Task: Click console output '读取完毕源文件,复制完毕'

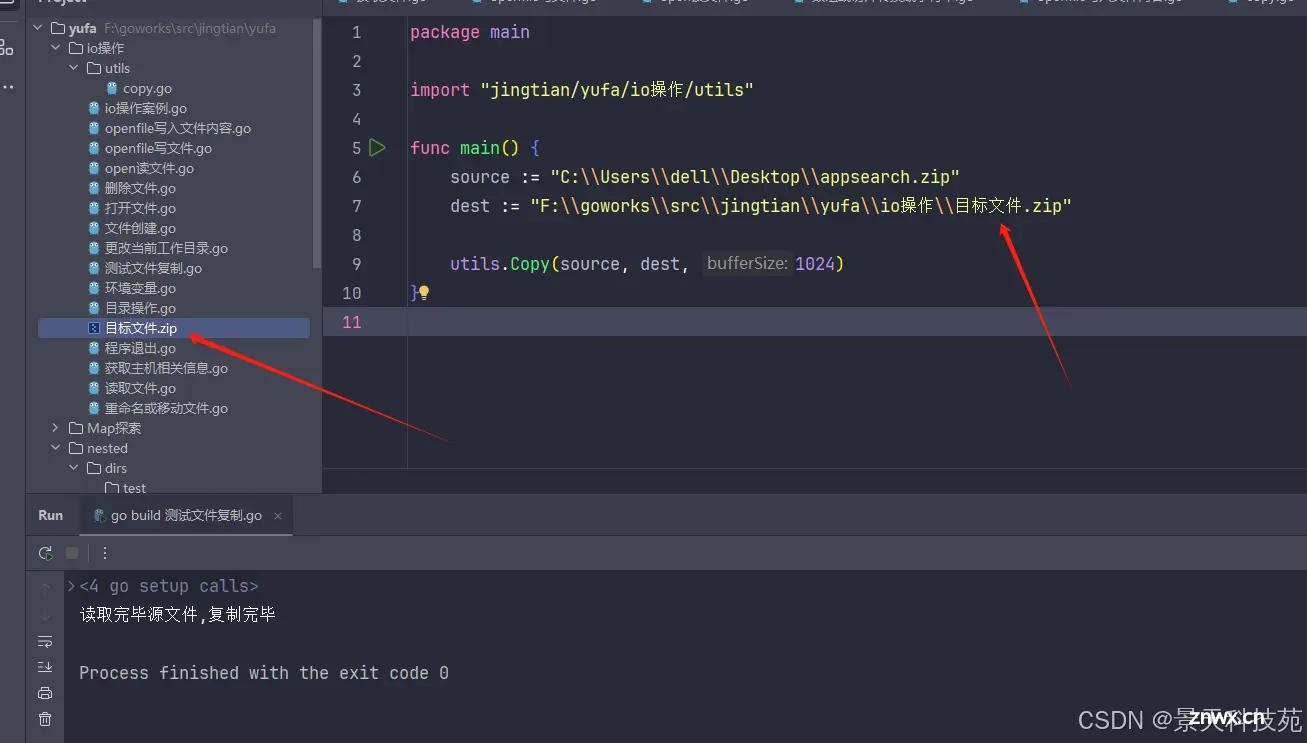Action: (178, 615)
